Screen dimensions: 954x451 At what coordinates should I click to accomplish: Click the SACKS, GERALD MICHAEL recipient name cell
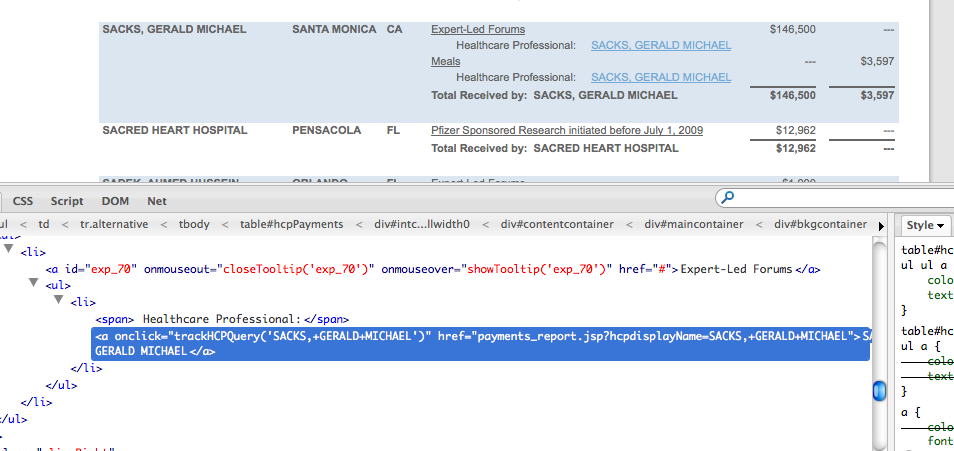point(174,29)
